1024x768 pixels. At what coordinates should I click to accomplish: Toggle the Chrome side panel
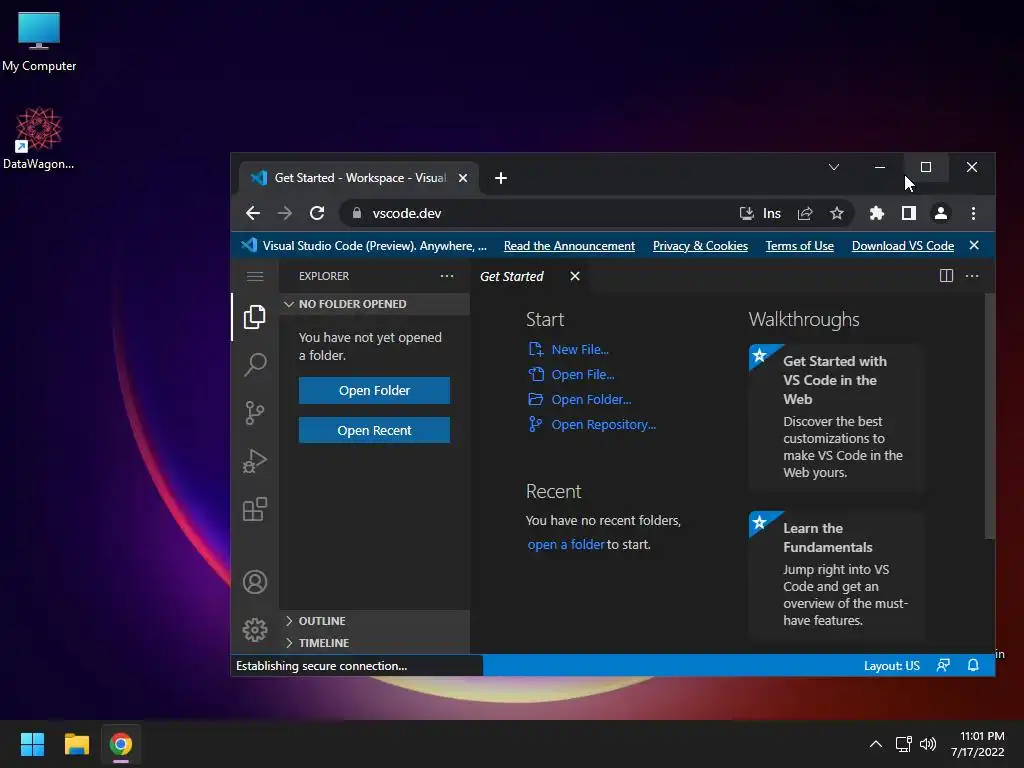[x=908, y=213]
